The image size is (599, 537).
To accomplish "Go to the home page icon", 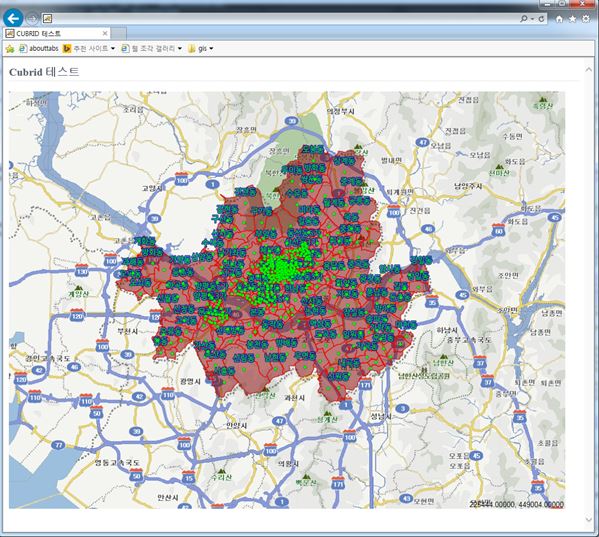I will pyautogui.click(x=559, y=19).
